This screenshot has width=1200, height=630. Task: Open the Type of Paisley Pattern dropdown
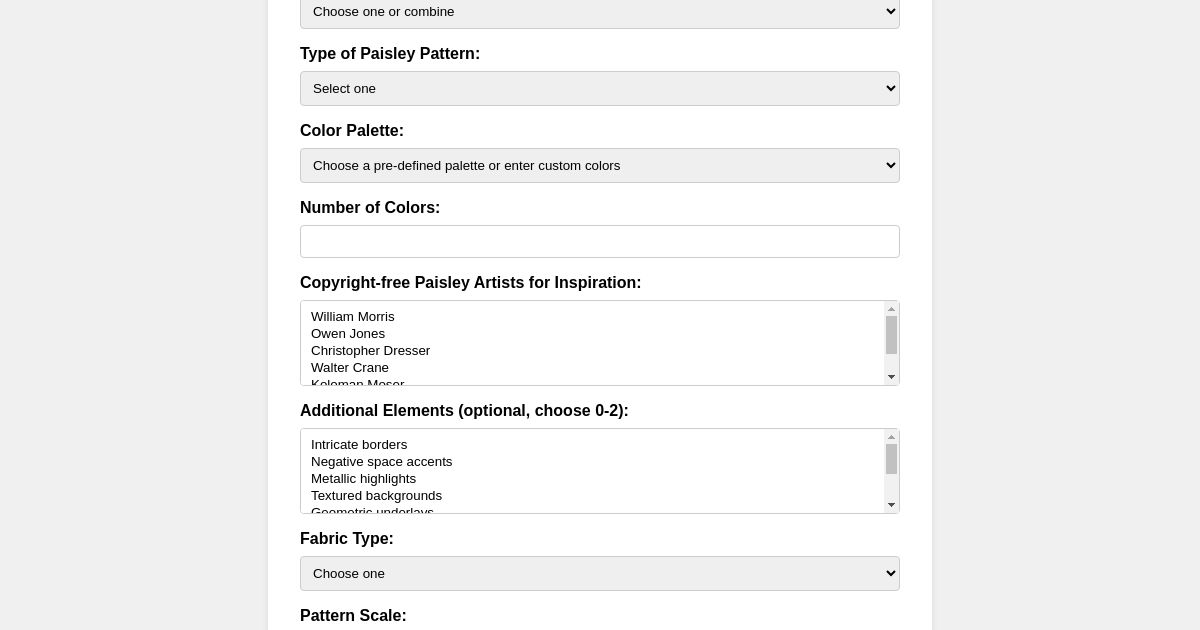(x=600, y=88)
